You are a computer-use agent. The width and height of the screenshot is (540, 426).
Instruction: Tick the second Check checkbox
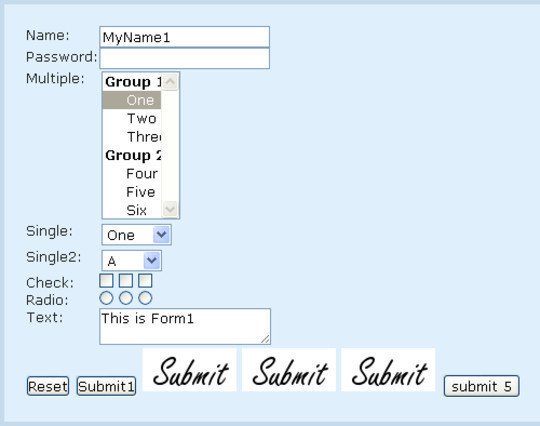126,281
